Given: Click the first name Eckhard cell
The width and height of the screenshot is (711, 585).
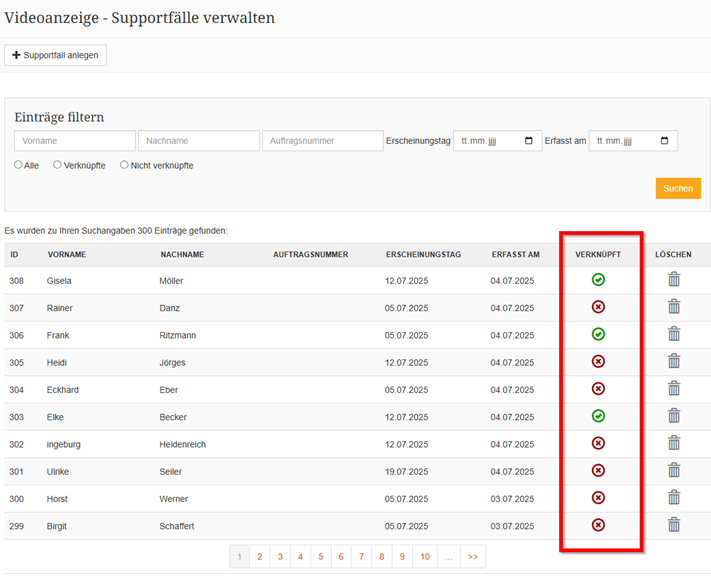Looking at the screenshot, I should pos(63,390).
